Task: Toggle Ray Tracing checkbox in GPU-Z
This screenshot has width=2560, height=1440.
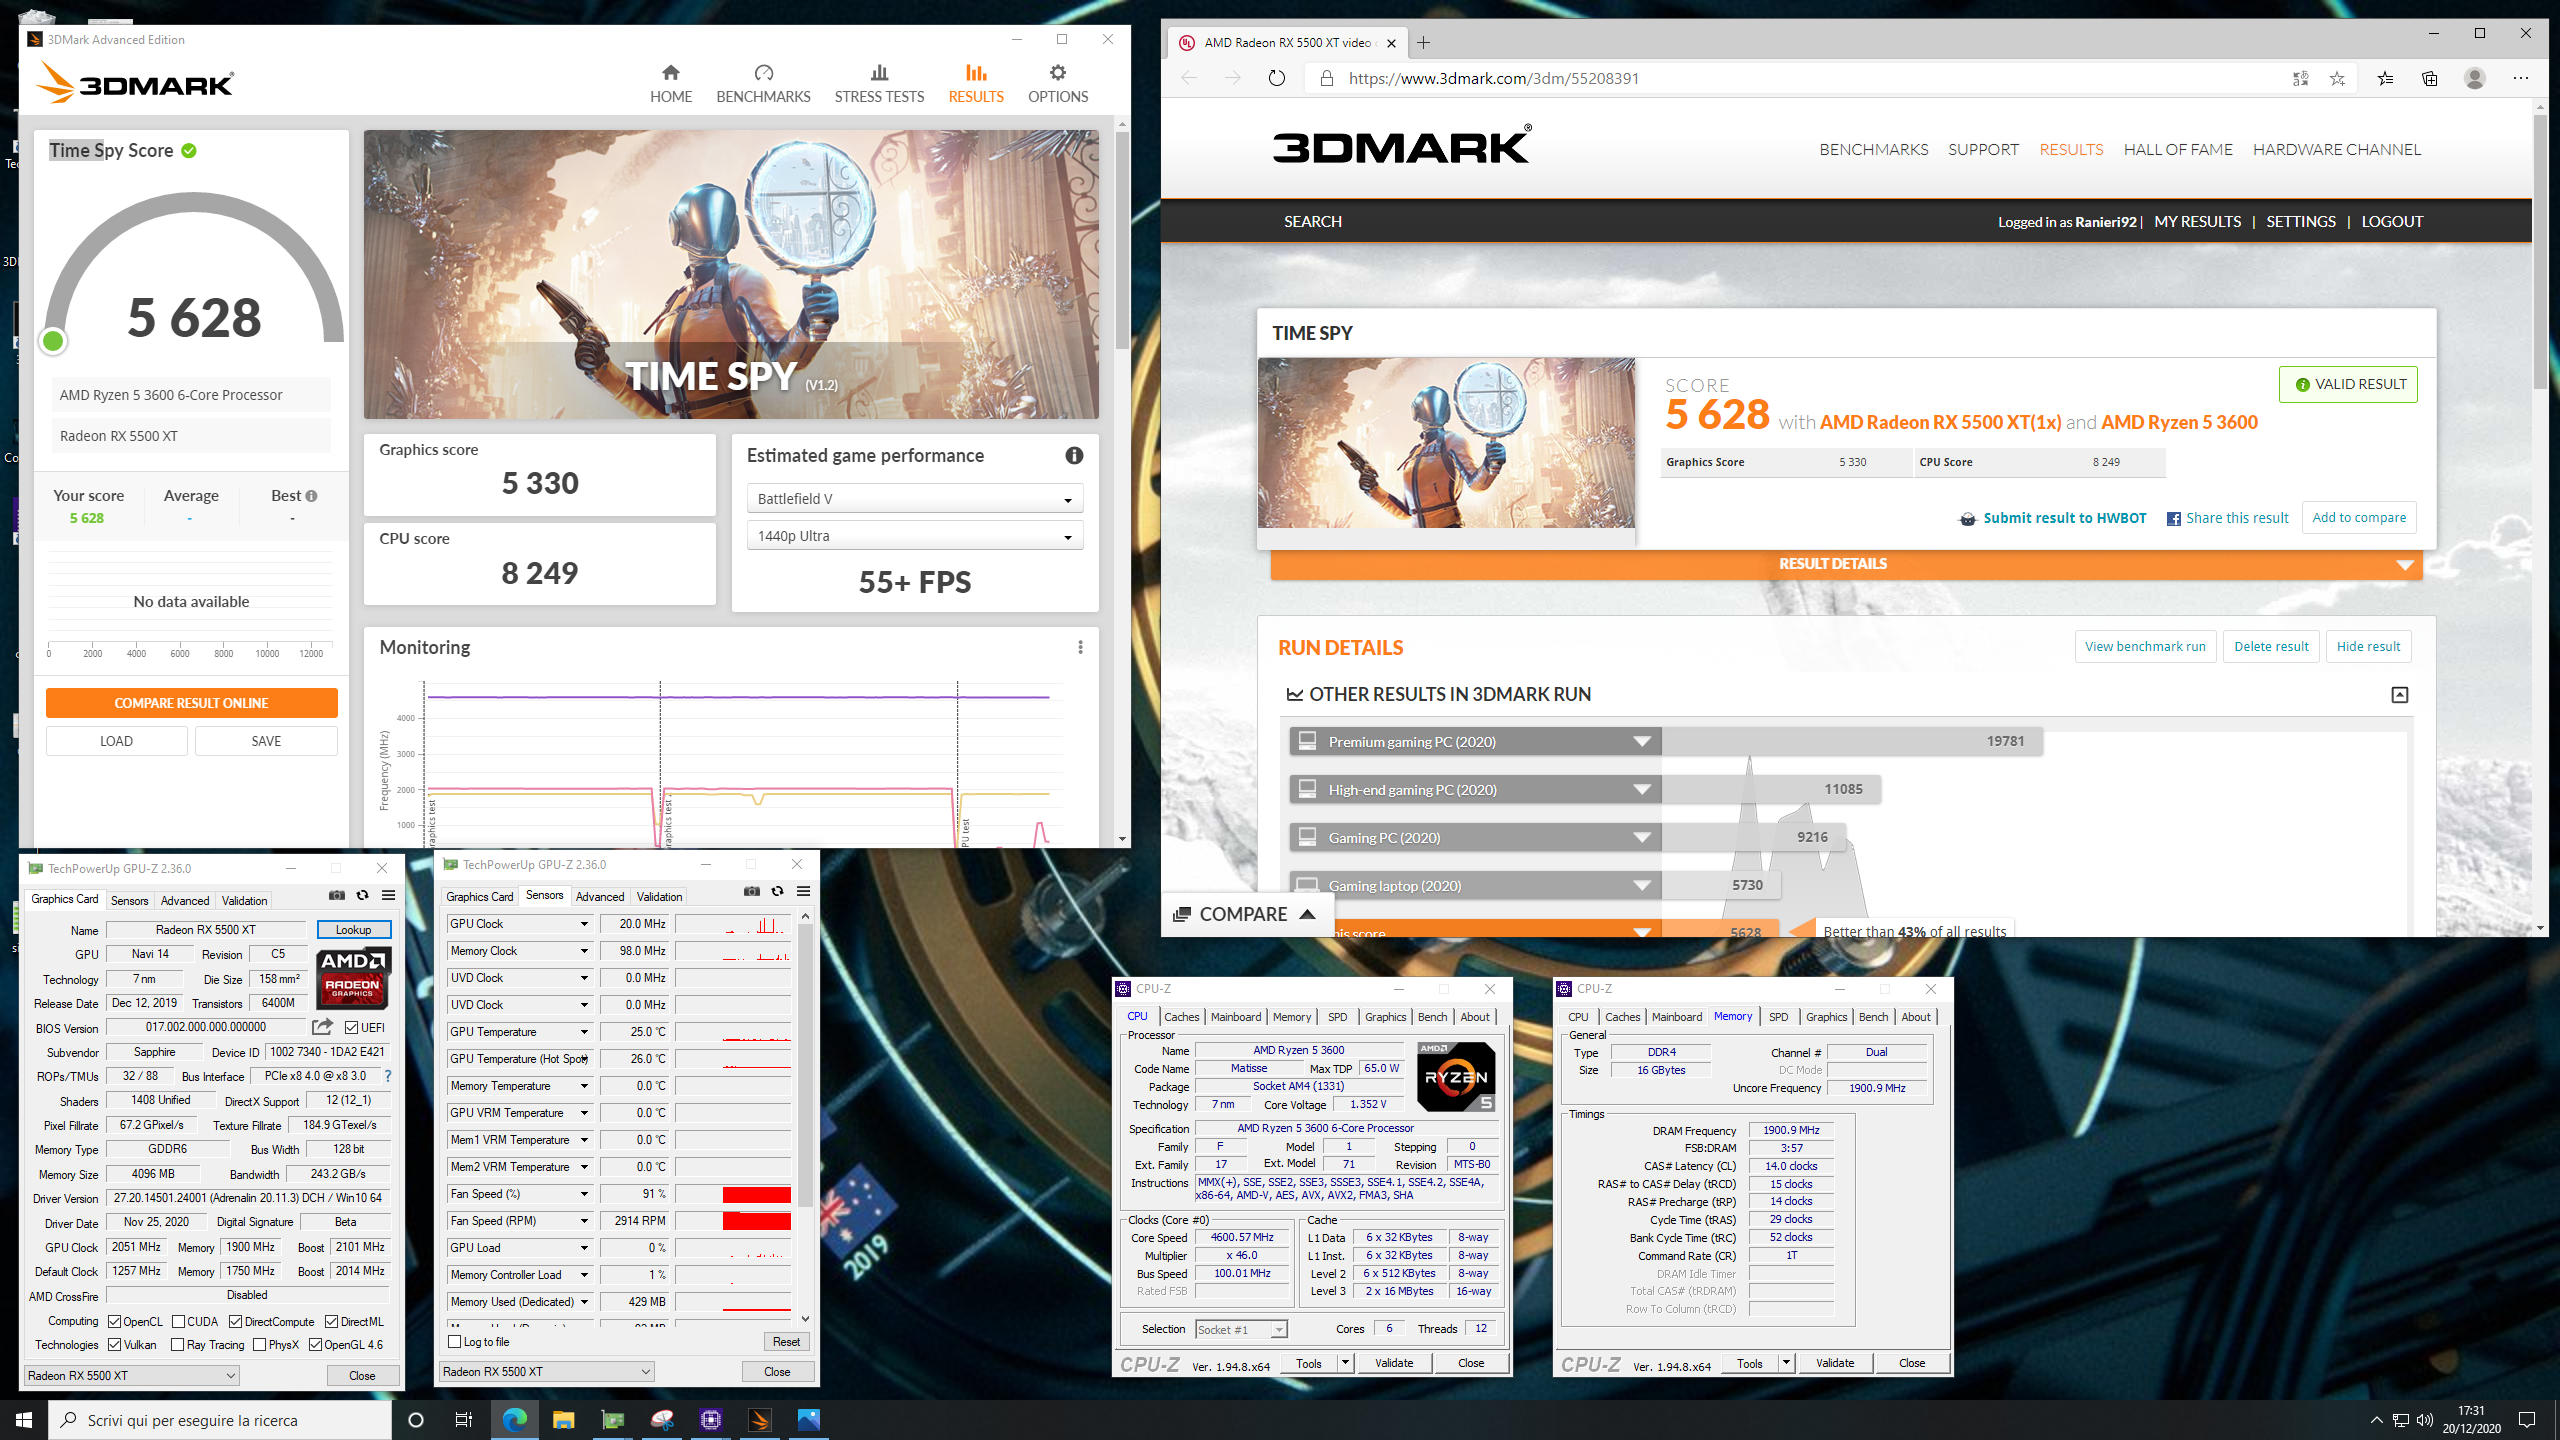Action: pos(178,1345)
